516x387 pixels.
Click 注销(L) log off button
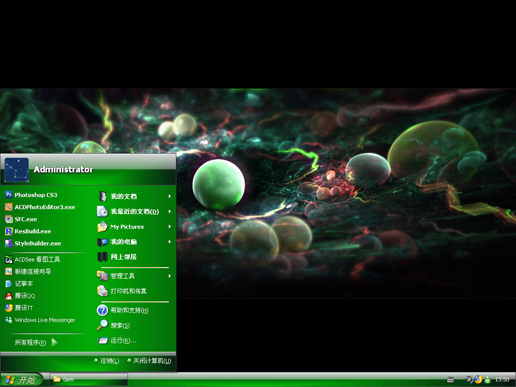click(x=107, y=361)
